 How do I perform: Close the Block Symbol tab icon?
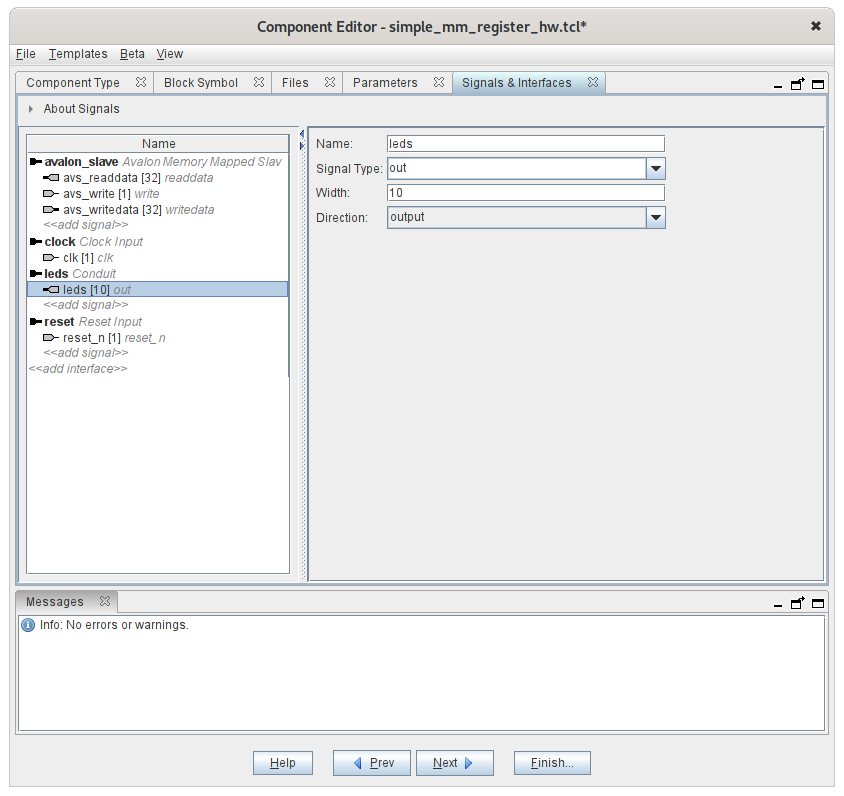point(259,83)
